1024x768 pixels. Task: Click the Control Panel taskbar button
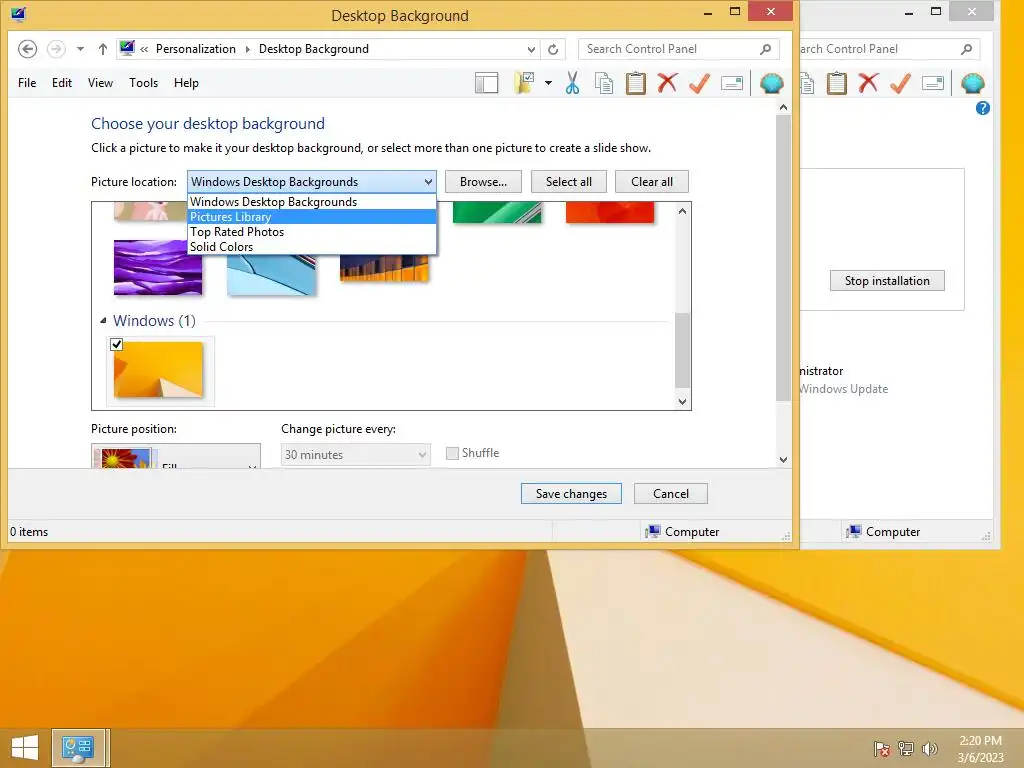tap(78, 748)
